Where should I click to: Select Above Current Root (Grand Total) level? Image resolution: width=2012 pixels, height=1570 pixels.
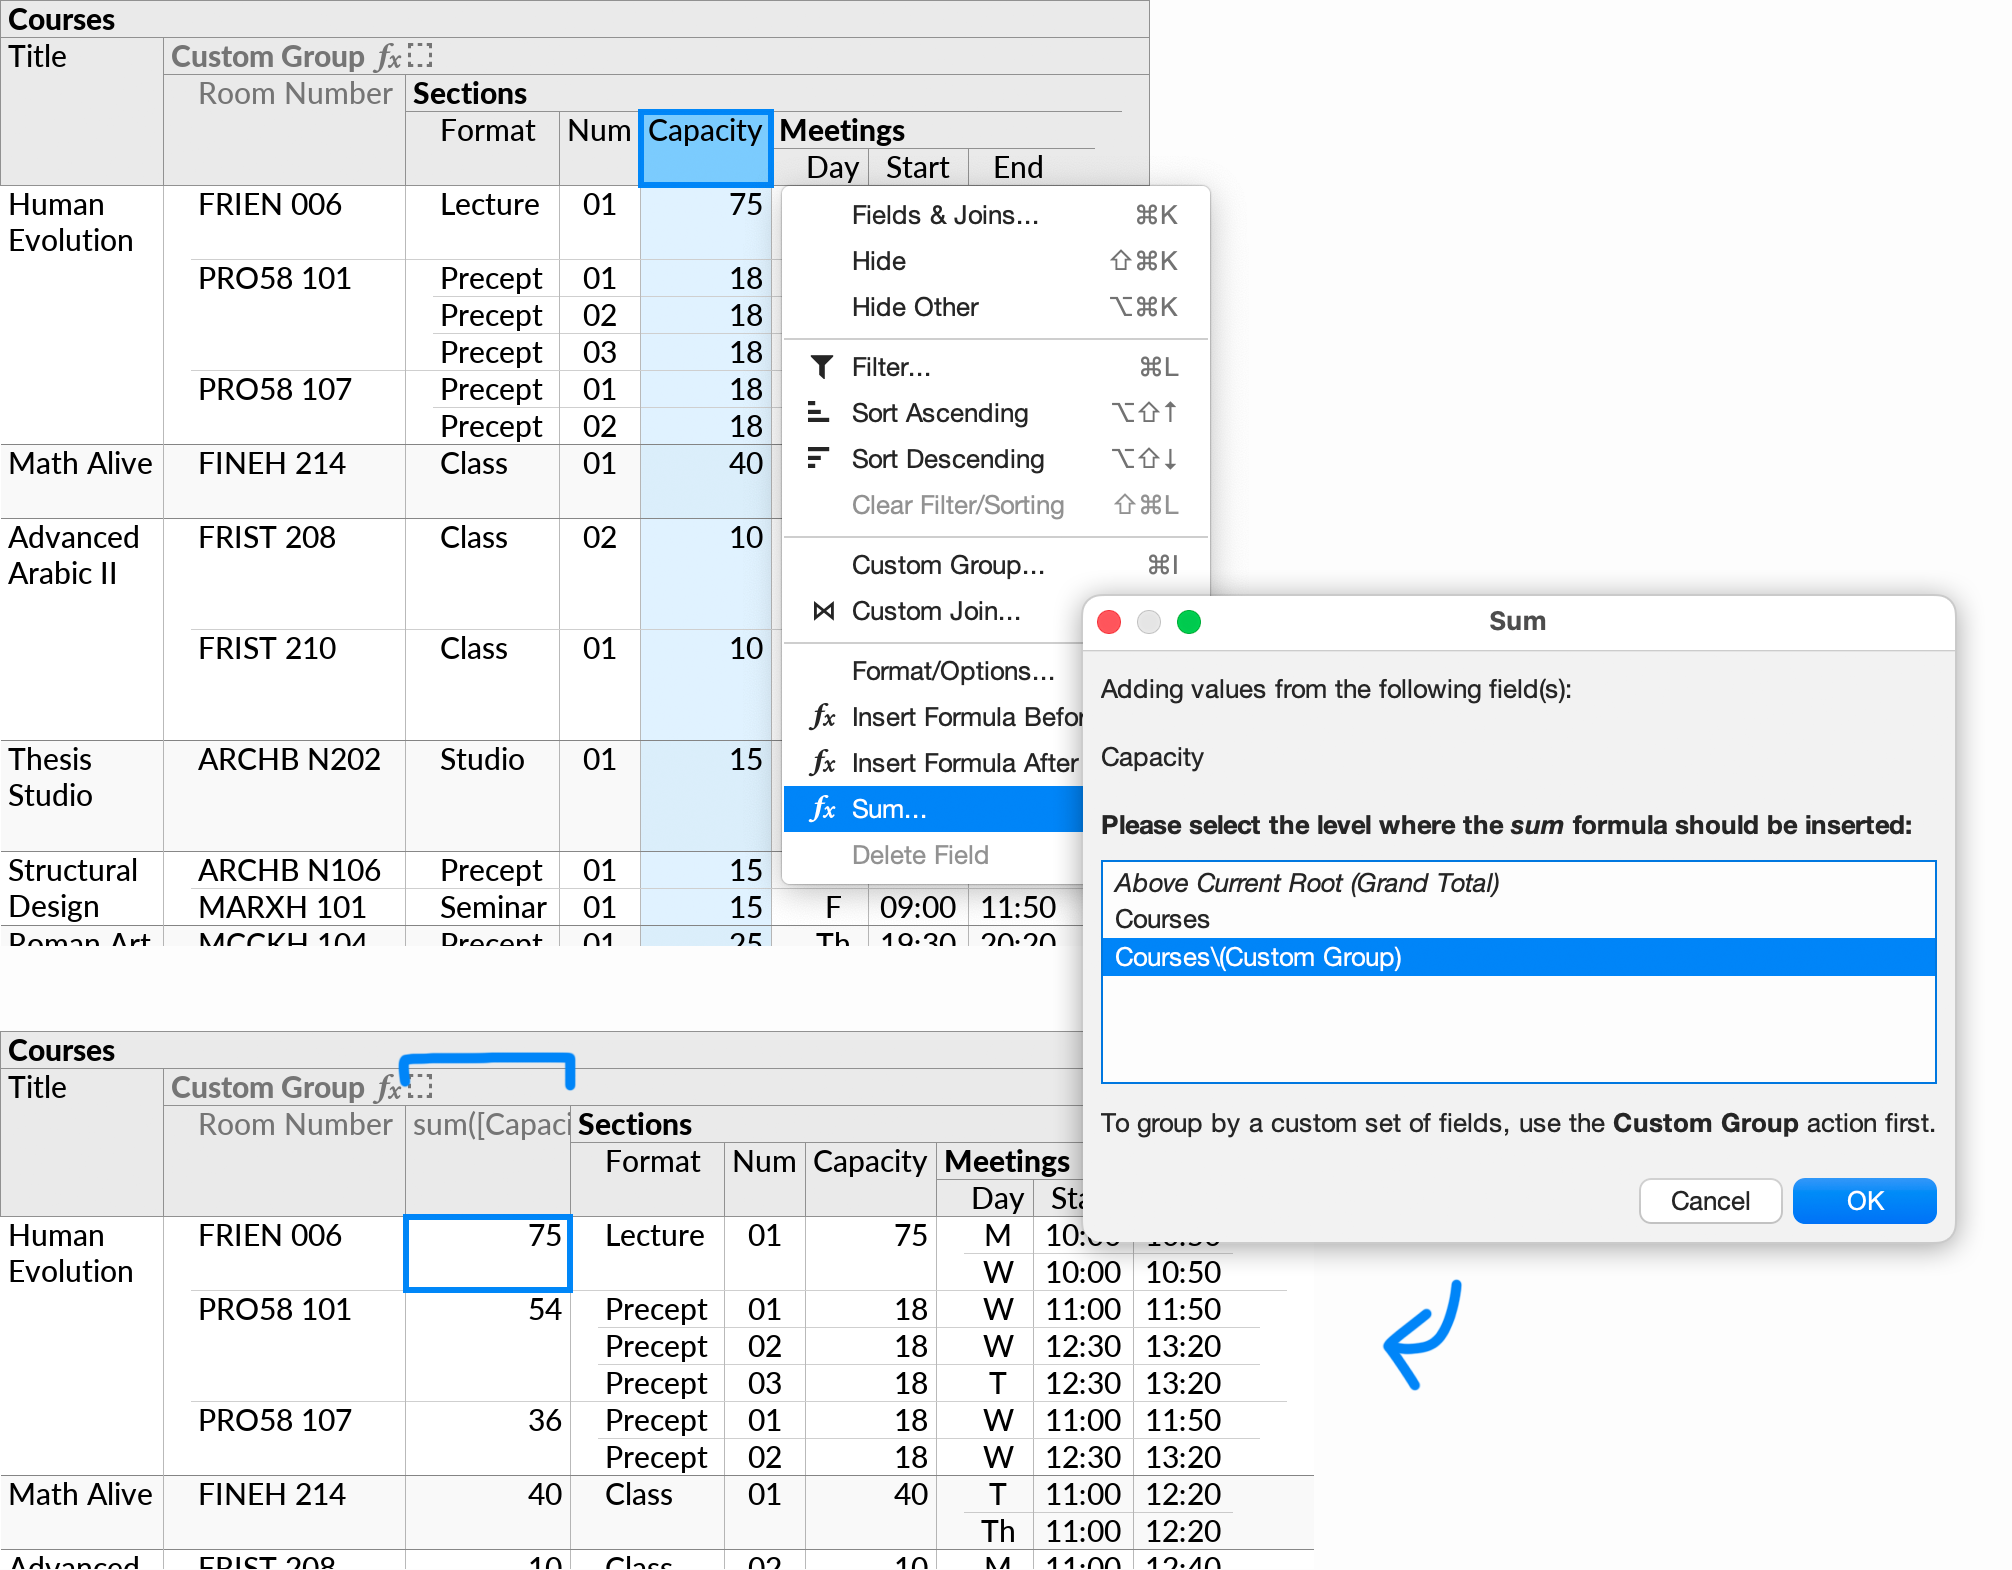point(1306,883)
